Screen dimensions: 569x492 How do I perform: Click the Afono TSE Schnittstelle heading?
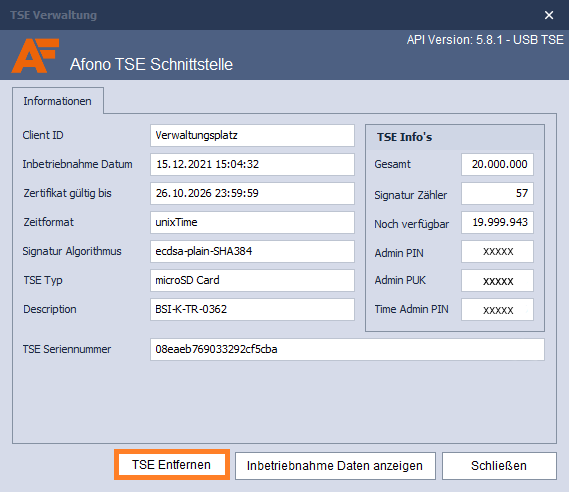pyautogui.click(x=151, y=64)
